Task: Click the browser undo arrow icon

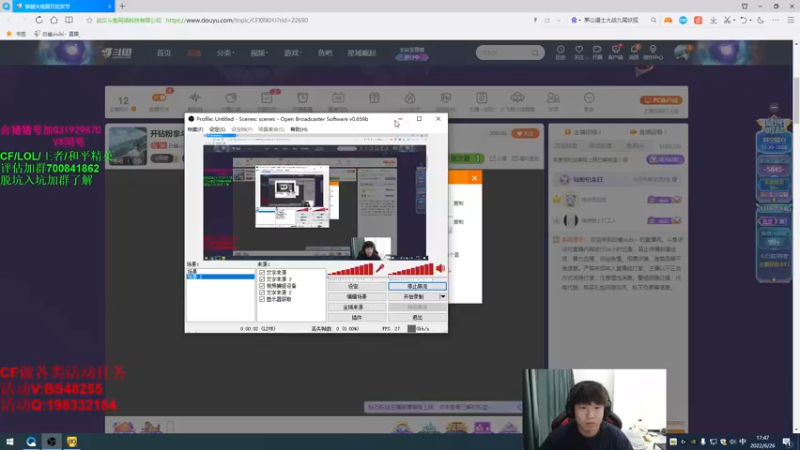Action: click(743, 20)
